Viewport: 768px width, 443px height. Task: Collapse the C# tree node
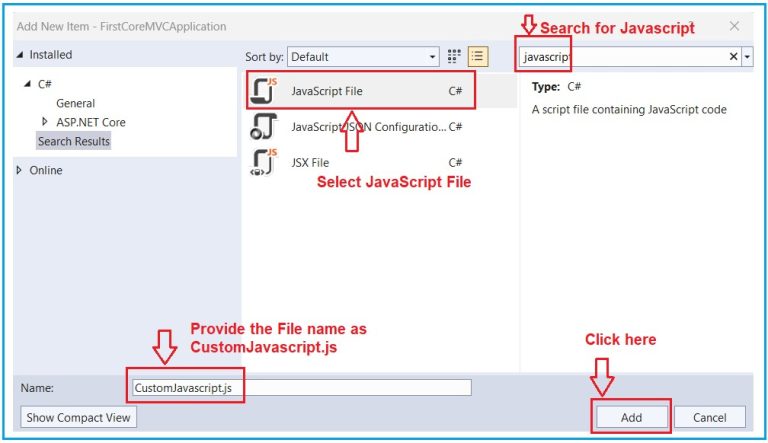[27, 84]
